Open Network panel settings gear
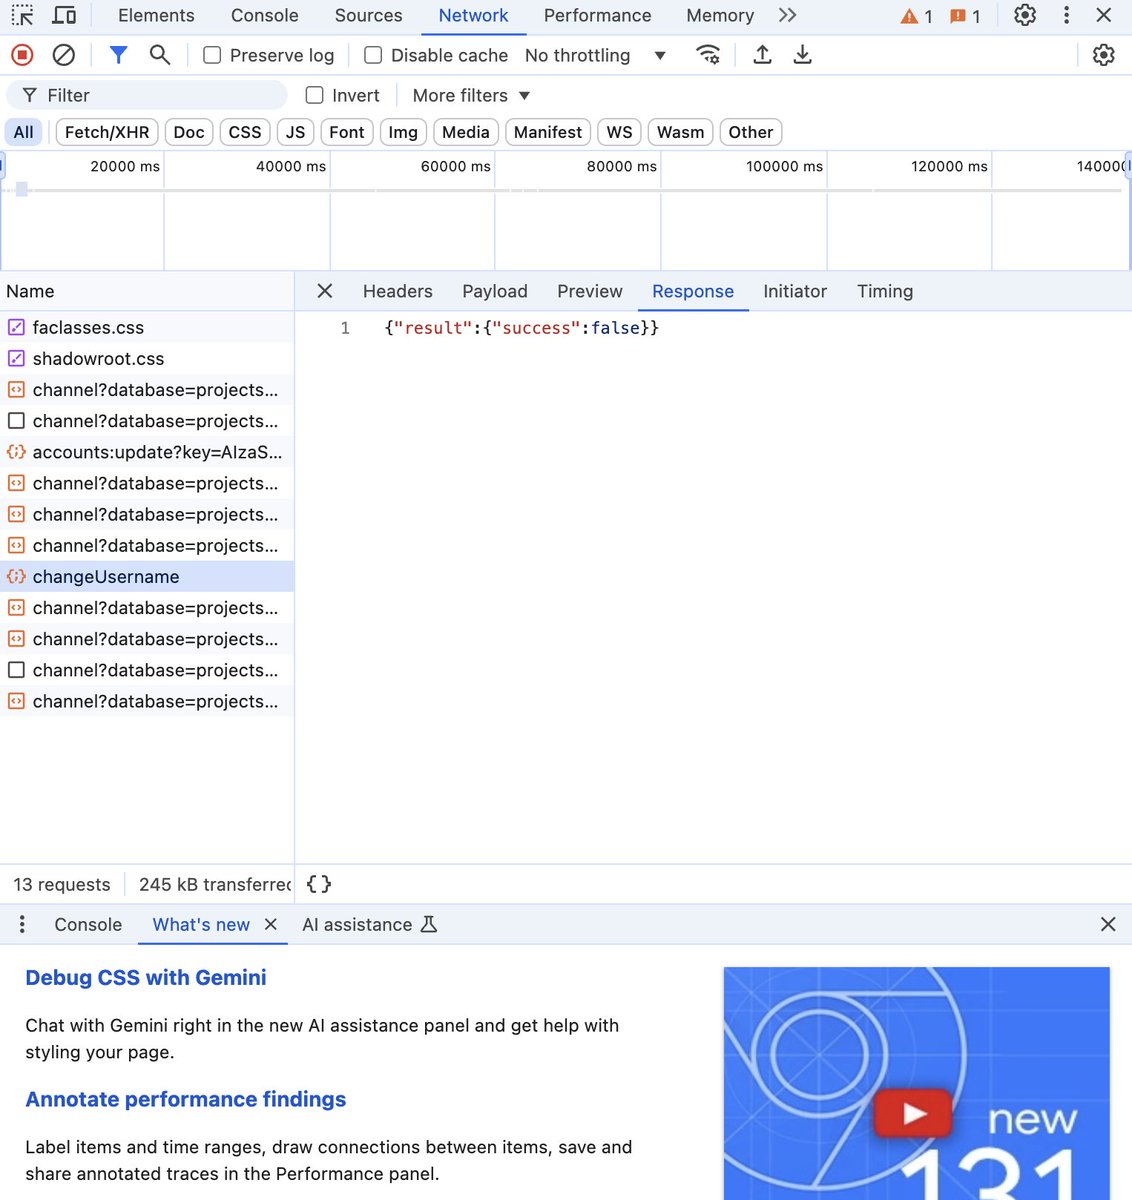The image size is (1132, 1200). tap(1103, 55)
